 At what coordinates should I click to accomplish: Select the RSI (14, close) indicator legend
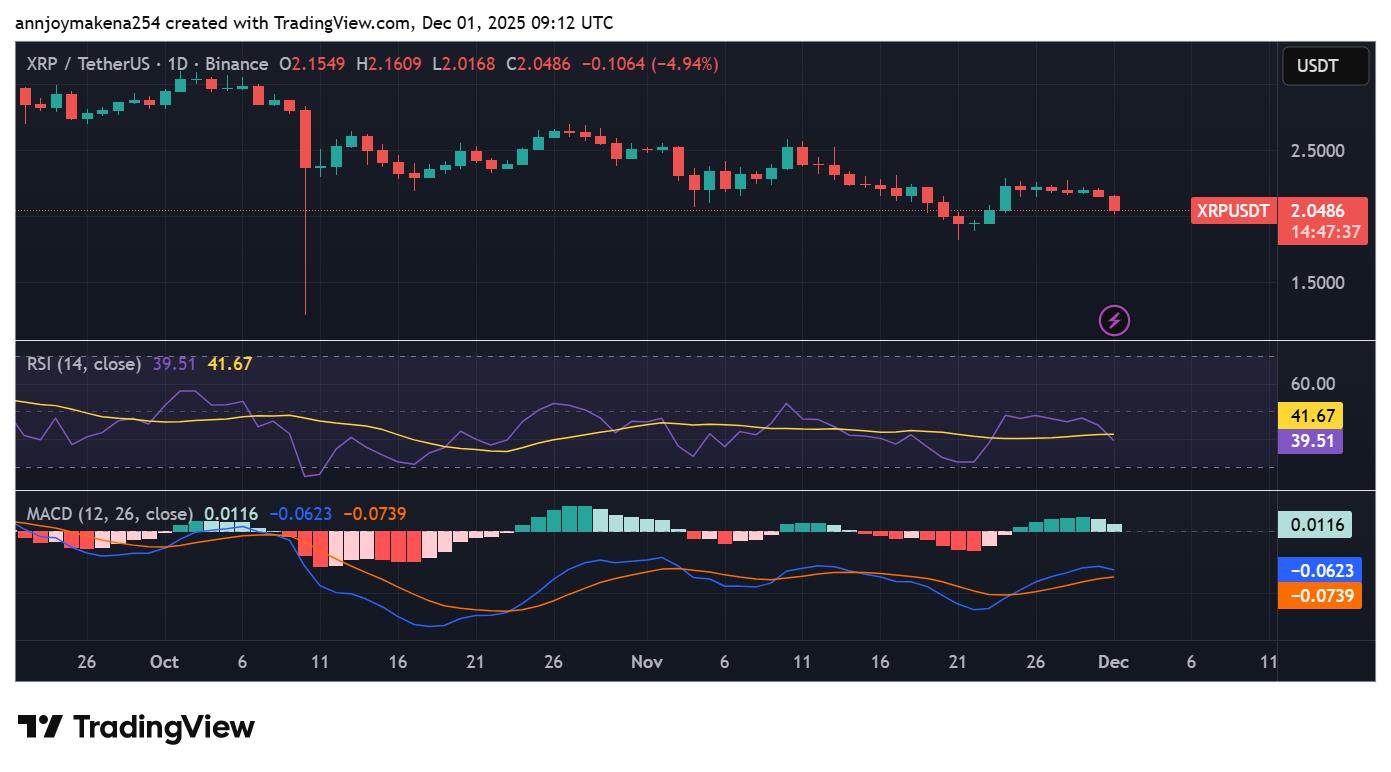click(x=84, y=364)
